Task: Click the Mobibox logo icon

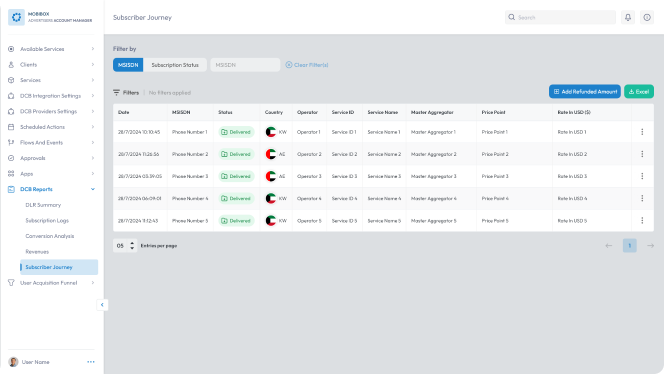Action: coord(17,17)
